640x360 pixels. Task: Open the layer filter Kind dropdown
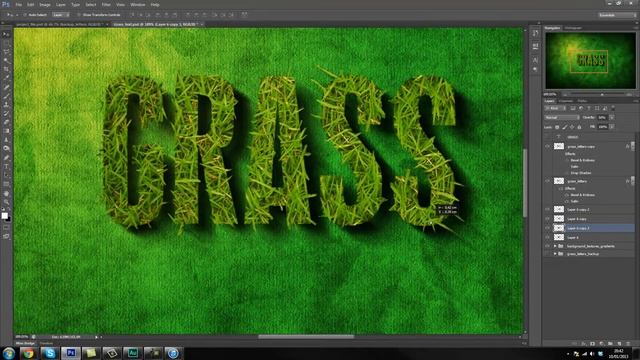(x=556, y=108)
